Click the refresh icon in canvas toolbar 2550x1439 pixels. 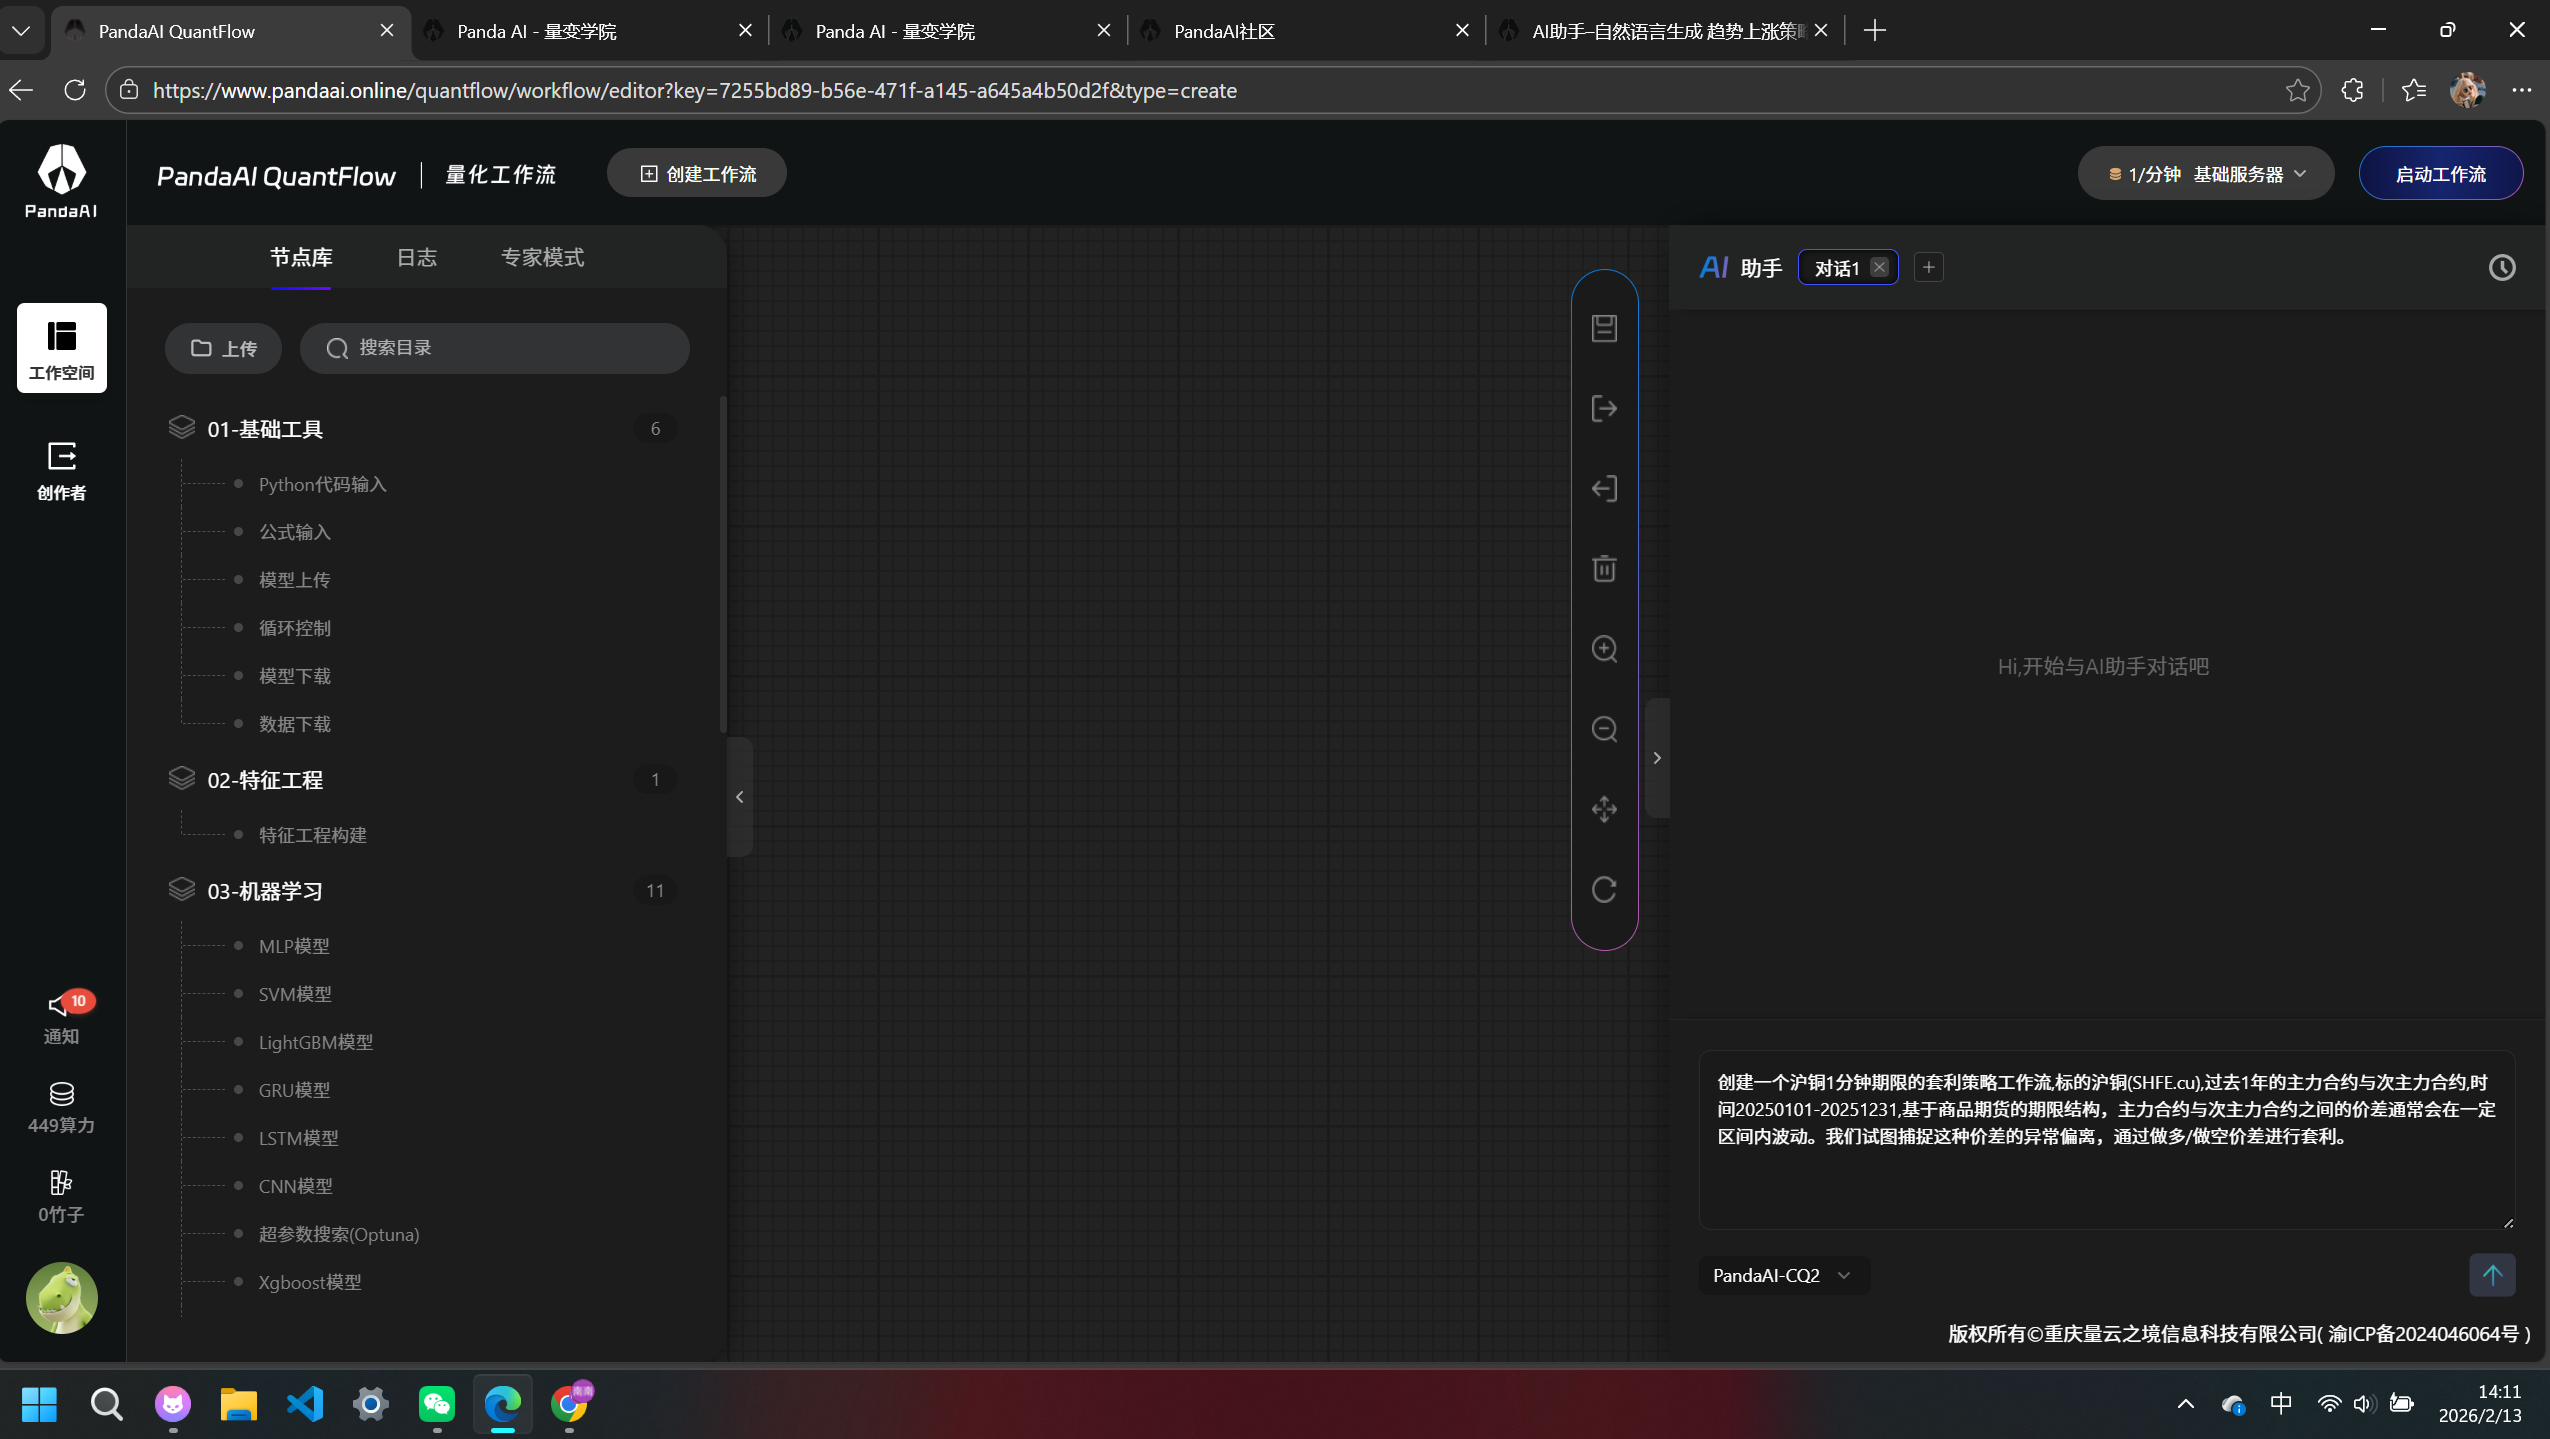1604,889
